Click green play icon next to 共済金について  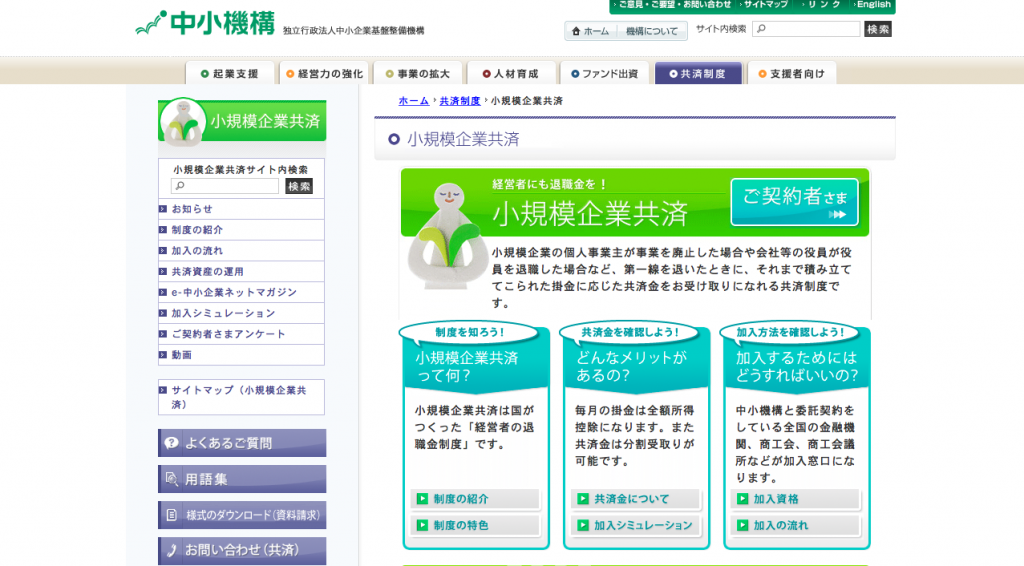(583, 499)
